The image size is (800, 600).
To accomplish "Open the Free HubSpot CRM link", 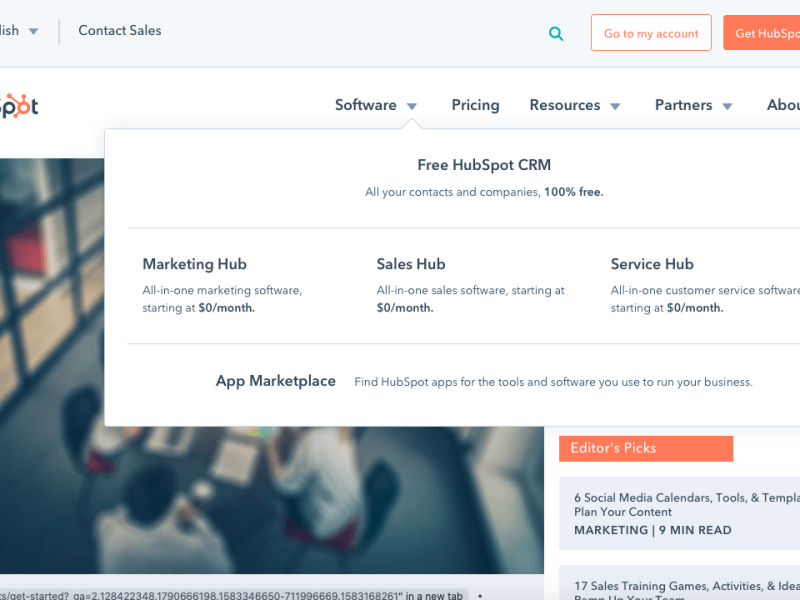I will (x=484, y=165).
